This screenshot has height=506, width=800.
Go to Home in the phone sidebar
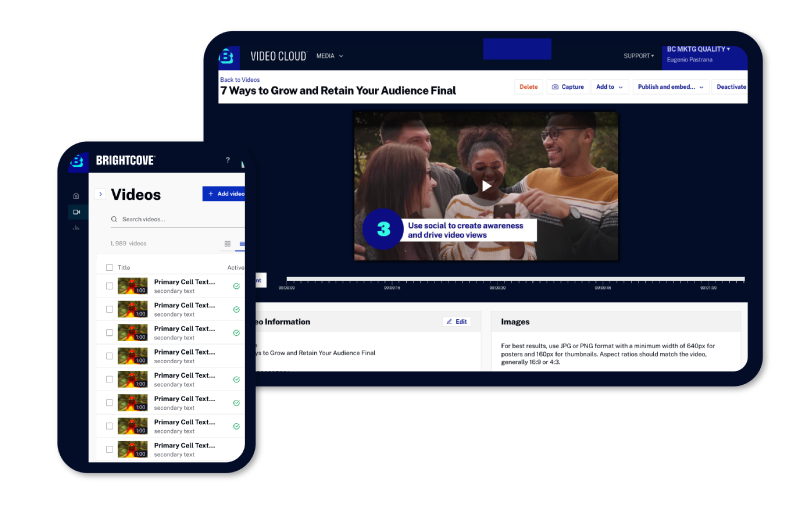76,196
